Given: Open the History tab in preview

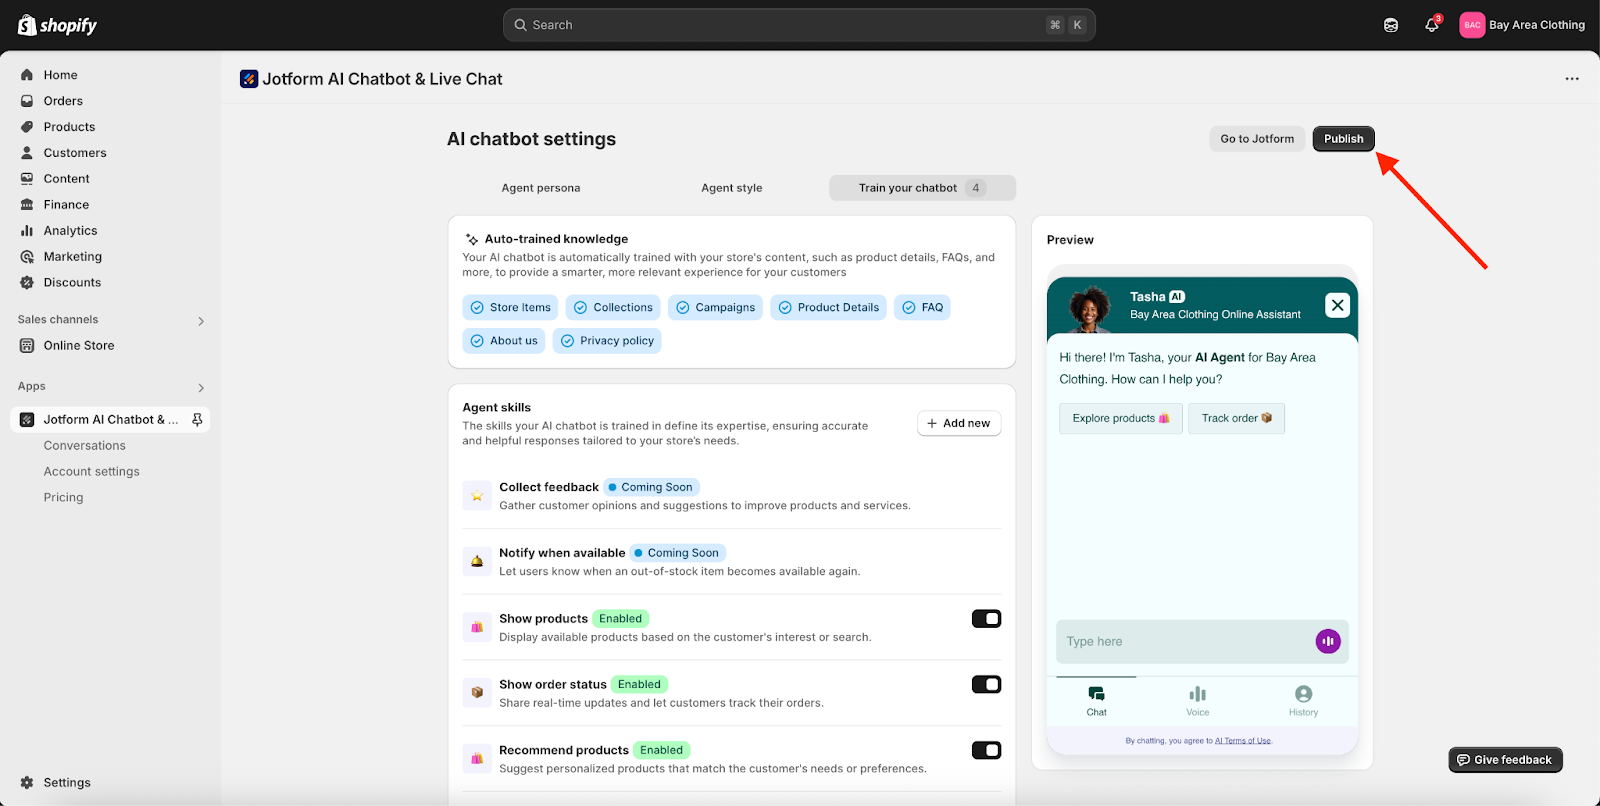Looking at the screenshot, I should (x=1303, y=701).
